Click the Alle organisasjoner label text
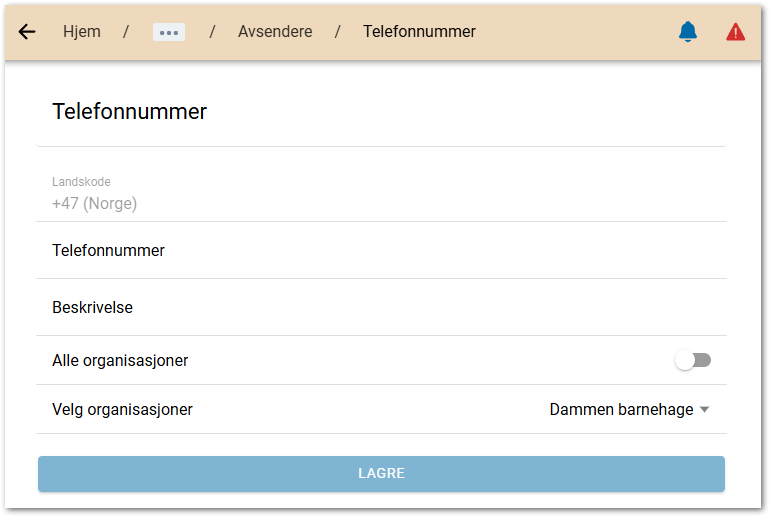The image size is (770, 517). [120, 360]
